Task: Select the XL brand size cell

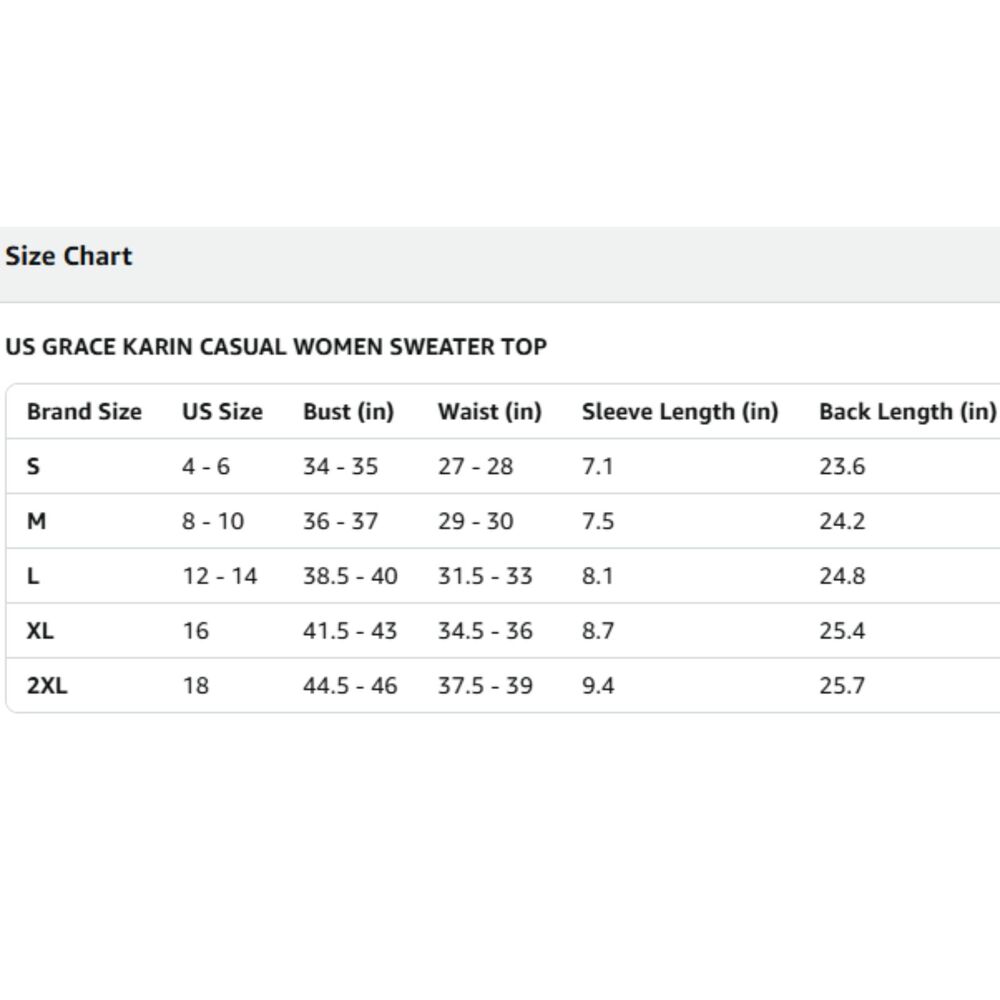Action: (x=40, y=631)
